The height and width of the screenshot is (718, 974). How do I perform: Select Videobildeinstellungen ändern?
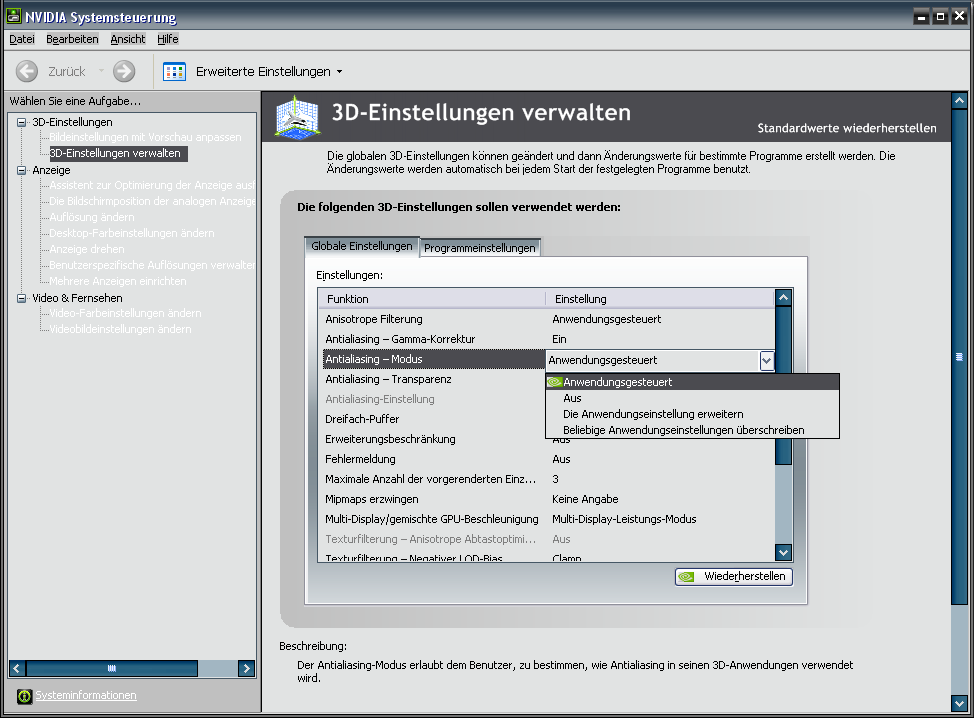121,329
